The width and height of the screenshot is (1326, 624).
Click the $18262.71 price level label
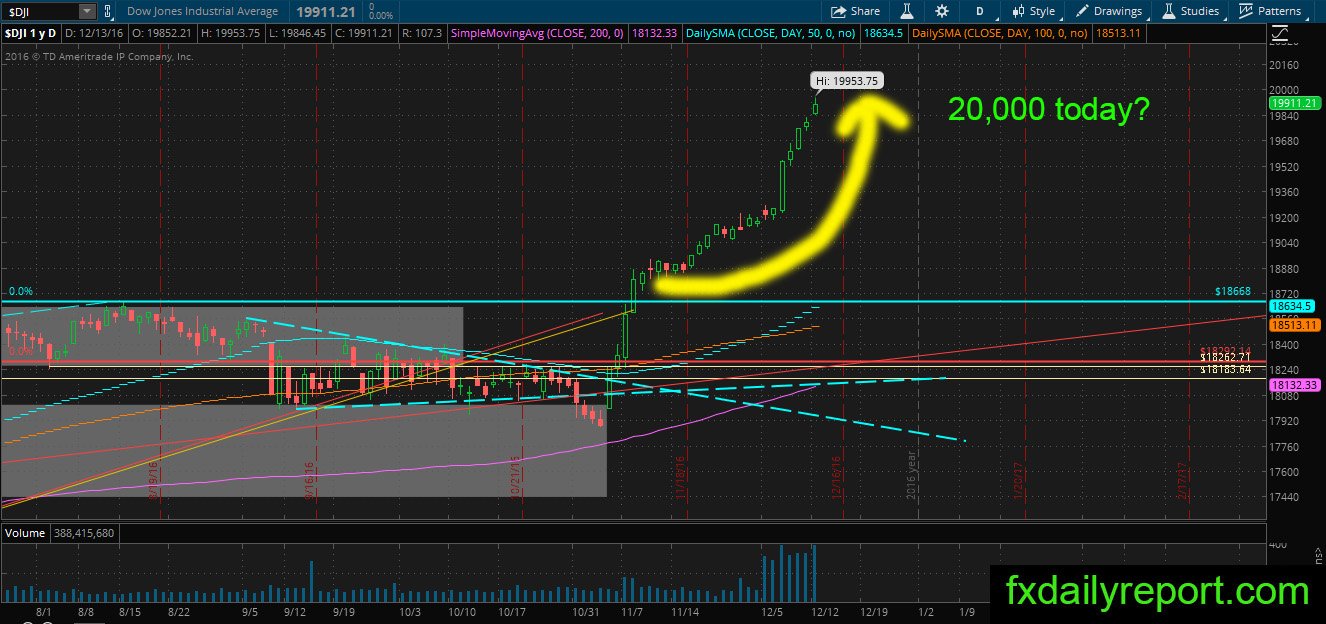tap(1225, 357)
